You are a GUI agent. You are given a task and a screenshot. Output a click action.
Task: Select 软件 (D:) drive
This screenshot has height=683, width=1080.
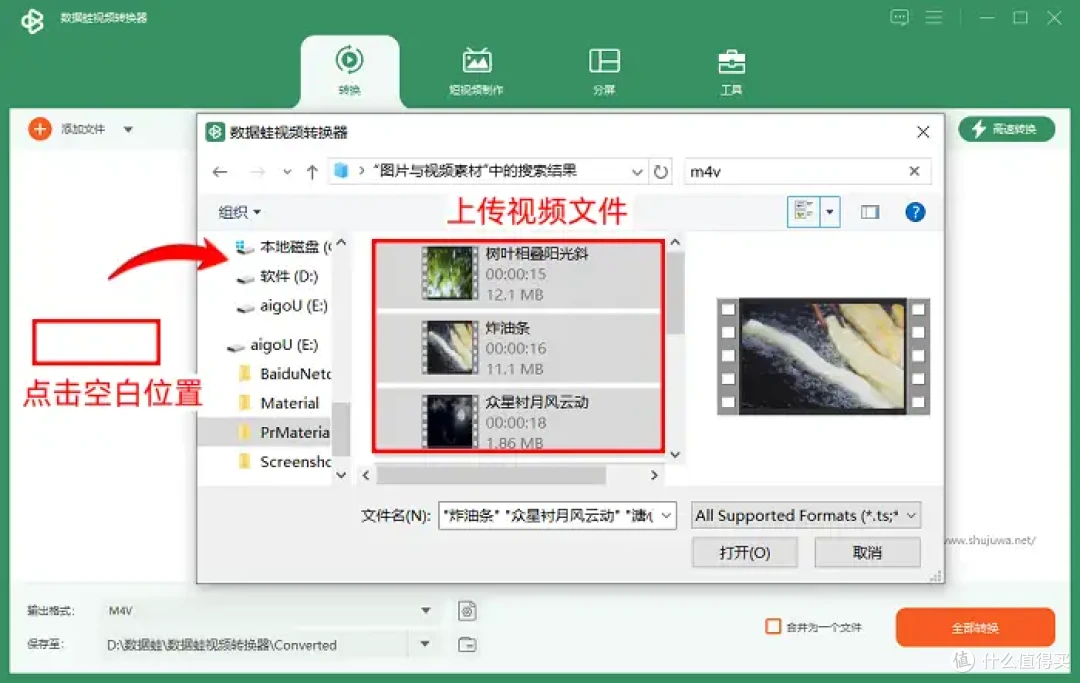(278, 276)
